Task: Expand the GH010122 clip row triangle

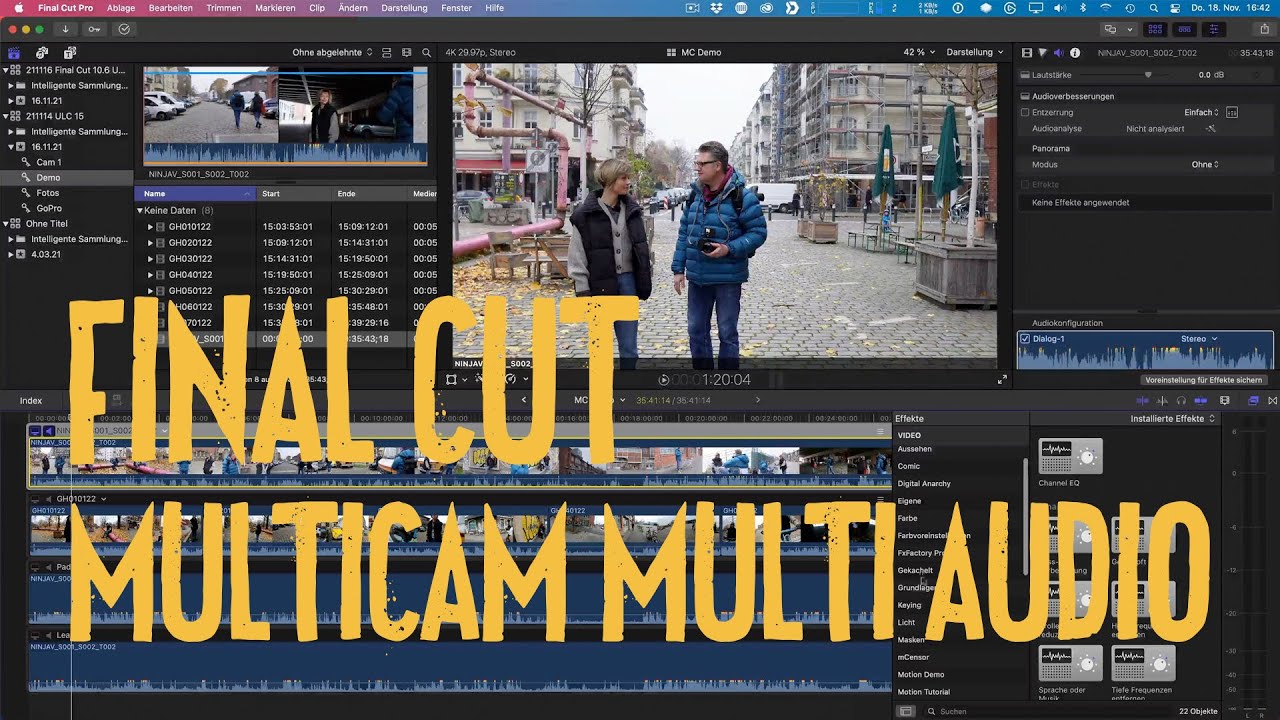Action: coord(151,227)
